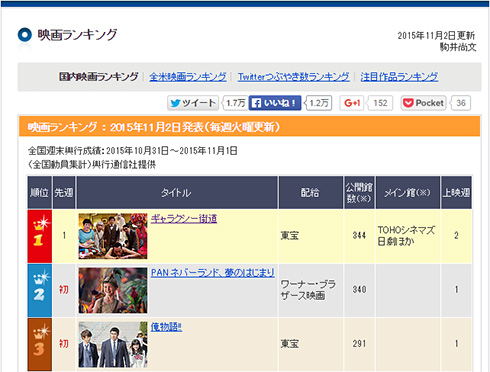Click the 先週 column header
490x372 pixels.
point(64,193)
